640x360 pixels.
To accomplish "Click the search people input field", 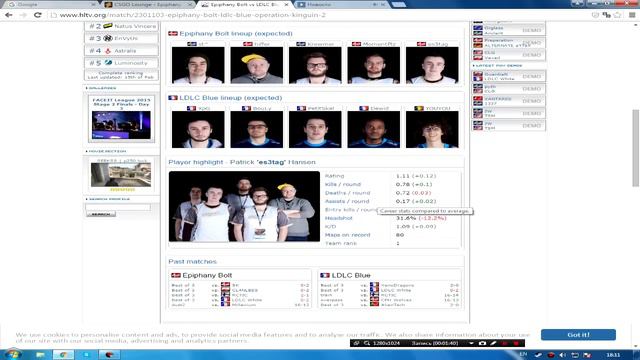I will (x=118, y=207).
